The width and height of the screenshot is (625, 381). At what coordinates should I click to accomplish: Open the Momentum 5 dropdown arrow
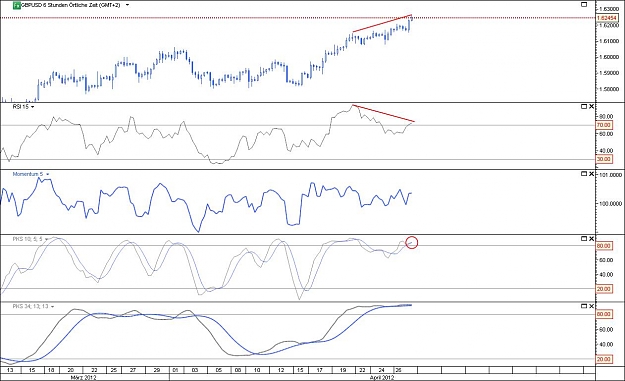47,174
